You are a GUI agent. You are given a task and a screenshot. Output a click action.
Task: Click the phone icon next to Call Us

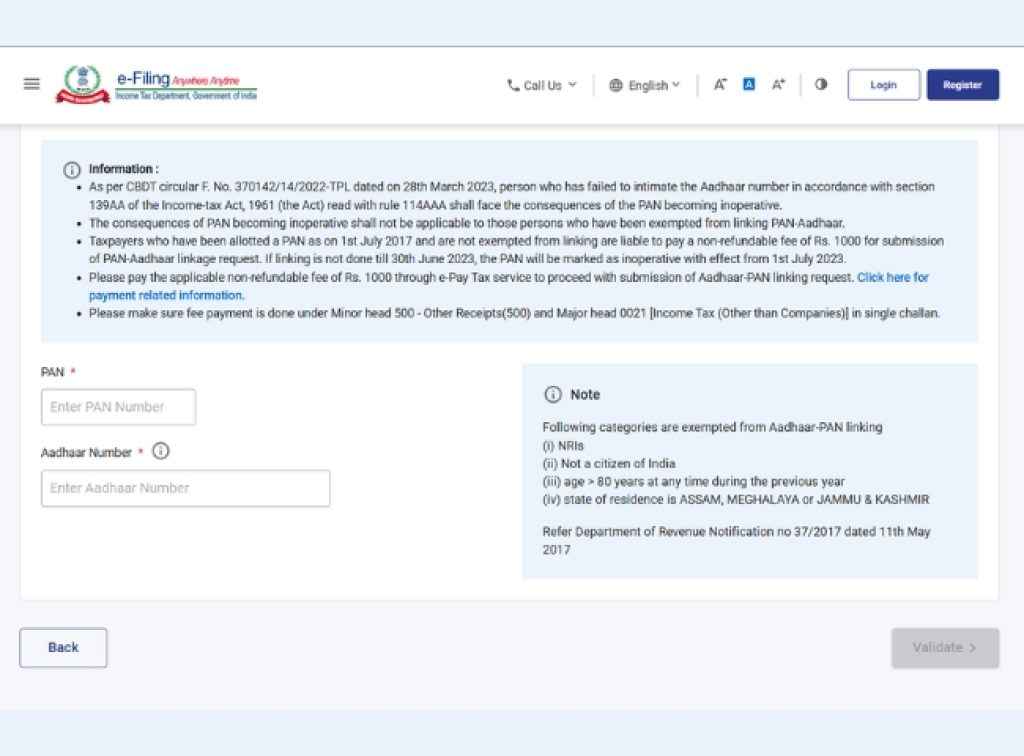512,86
